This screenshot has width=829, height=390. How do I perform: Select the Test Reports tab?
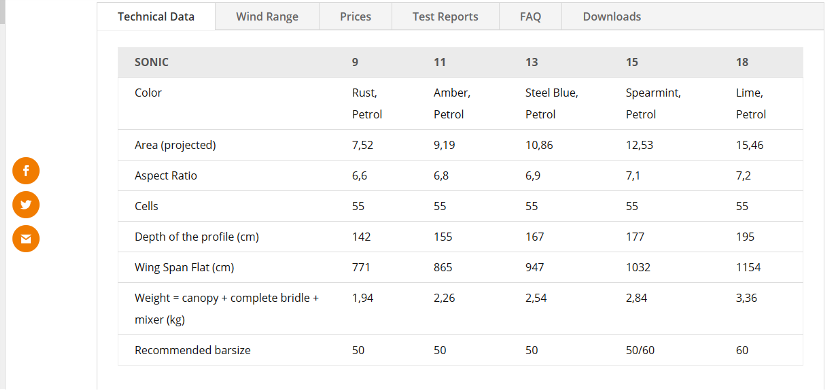[x=445, y=16]
